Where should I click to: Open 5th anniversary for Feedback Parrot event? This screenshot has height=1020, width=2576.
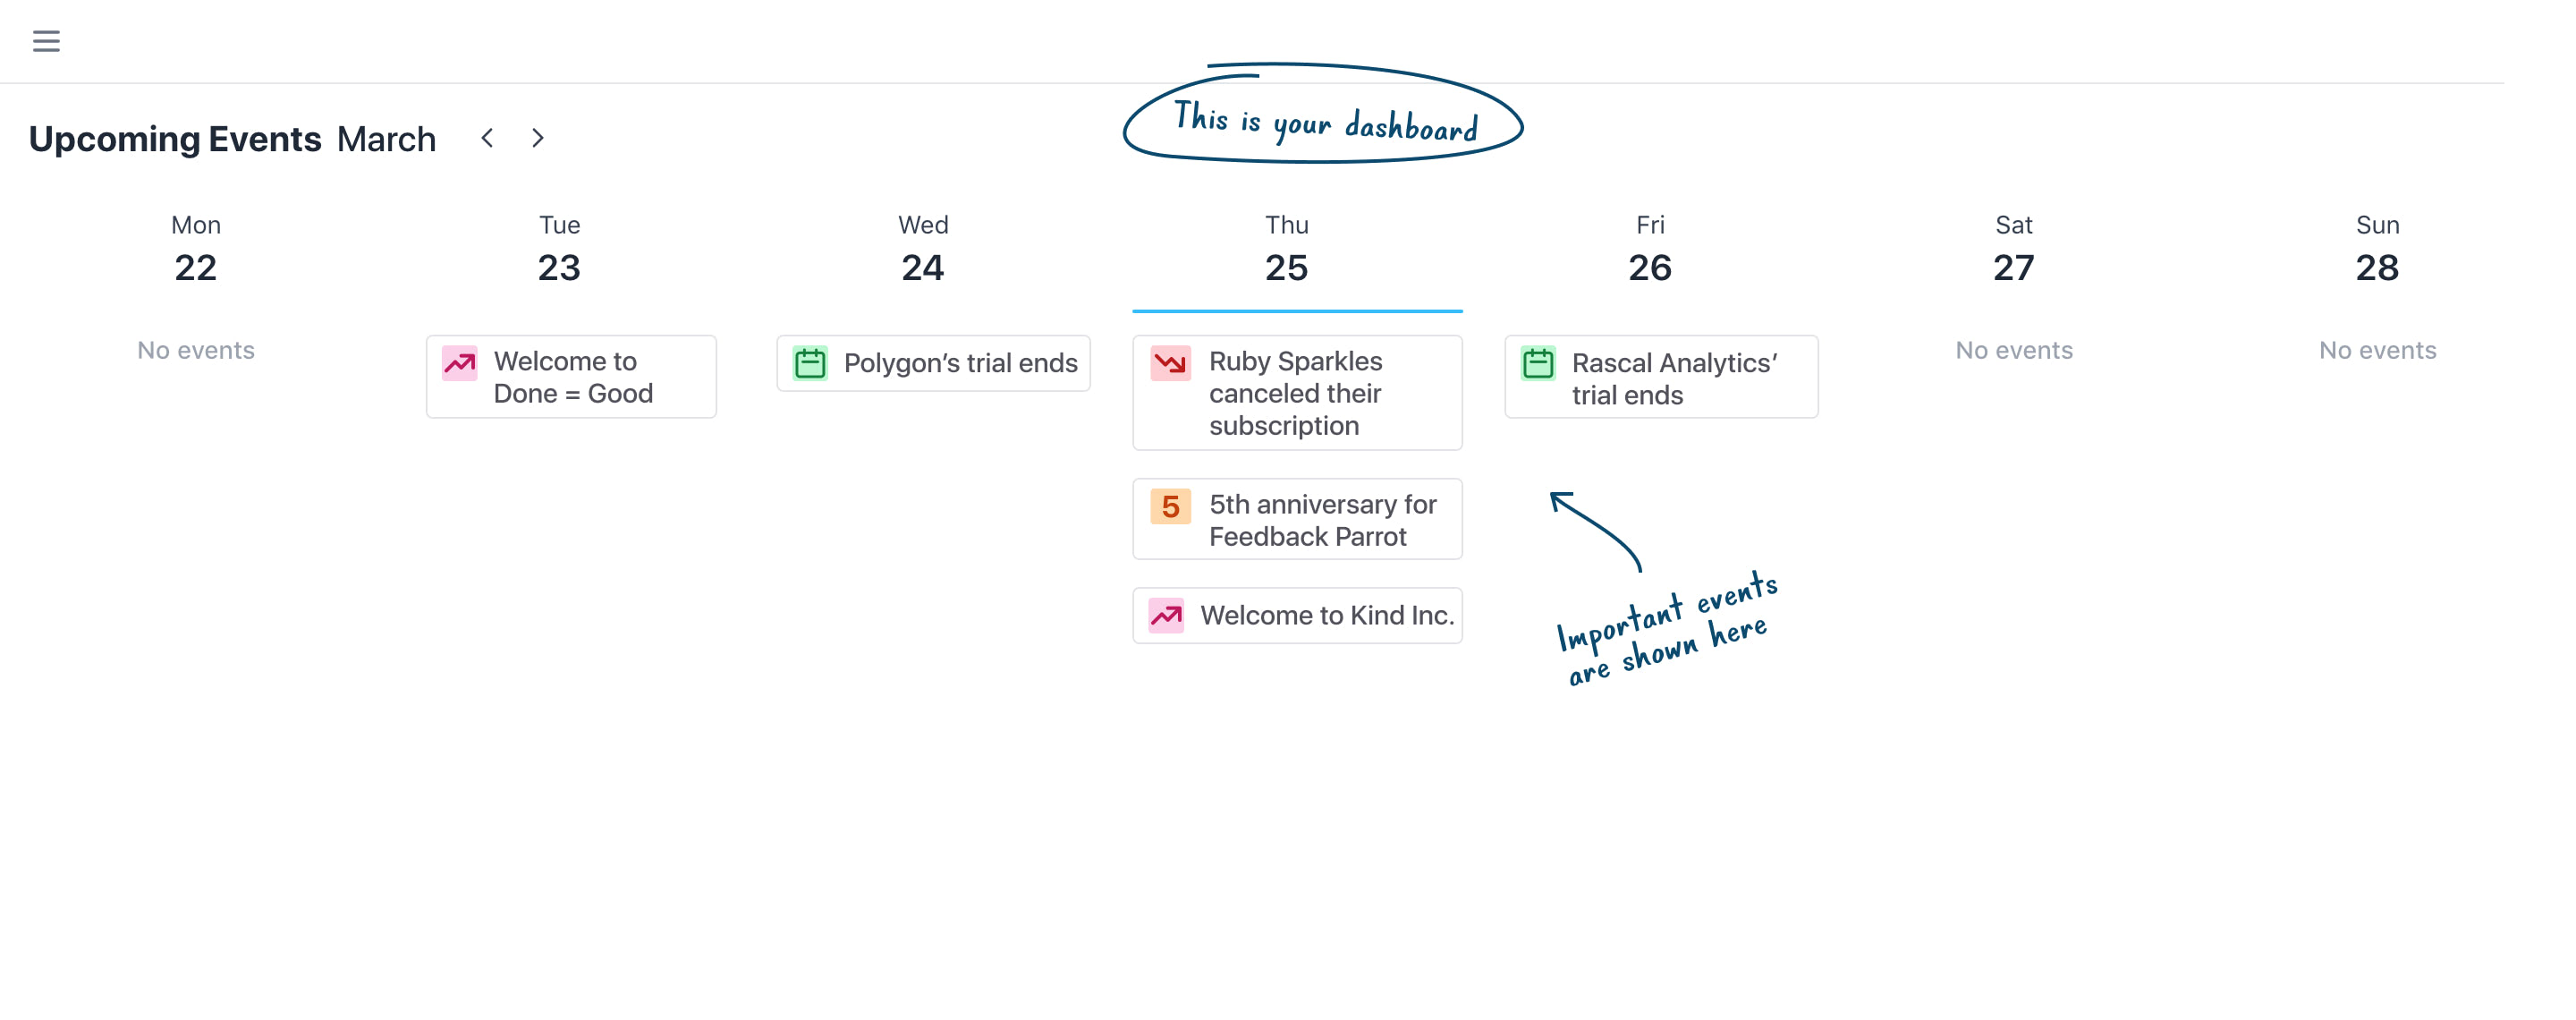[x=1322, y=520]
